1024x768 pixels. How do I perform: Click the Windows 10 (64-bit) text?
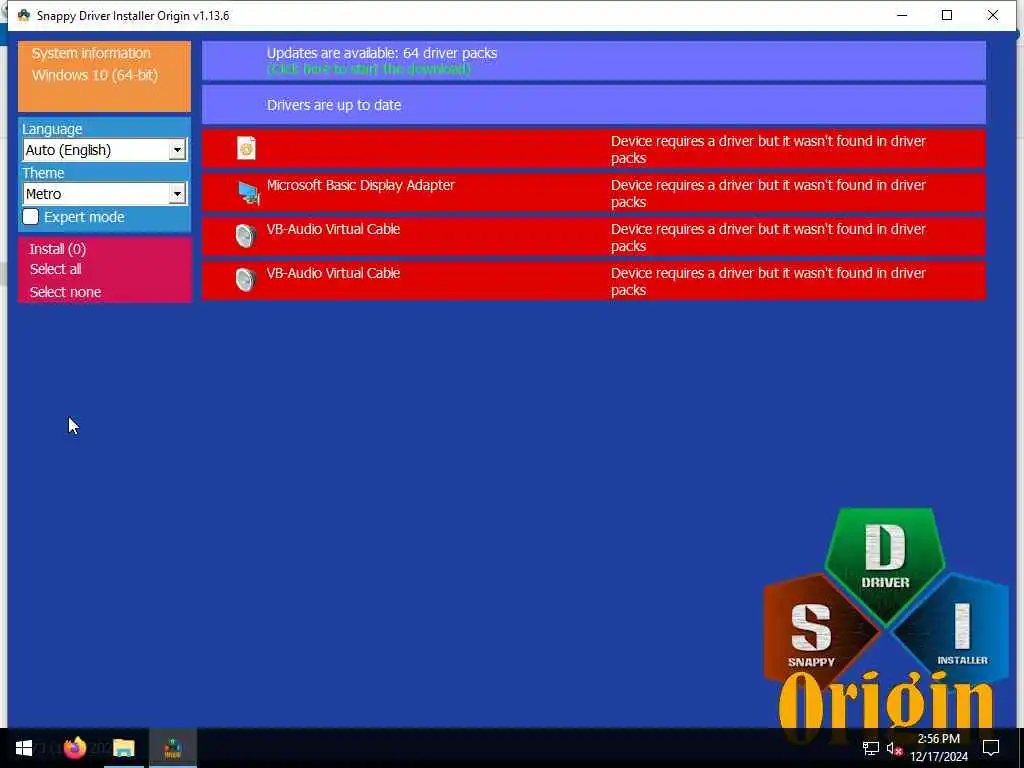pyautogui.click(x=95, y=75)
